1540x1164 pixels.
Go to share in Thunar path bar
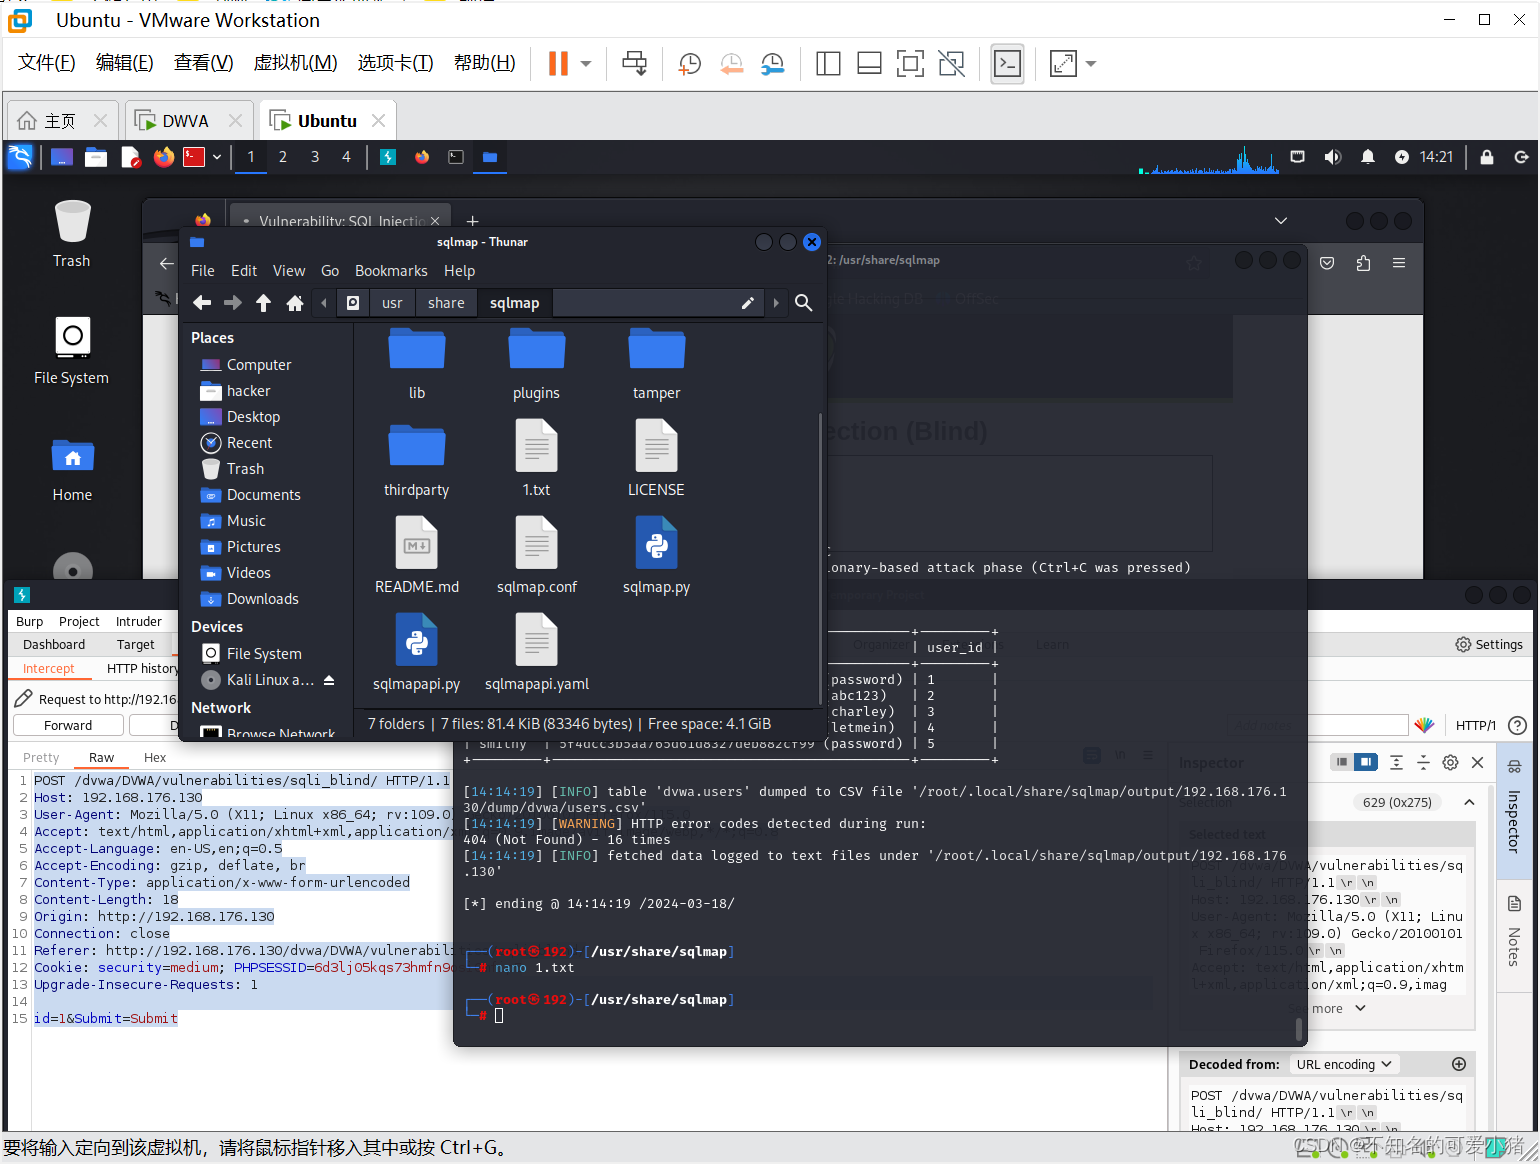coord(446,303)
